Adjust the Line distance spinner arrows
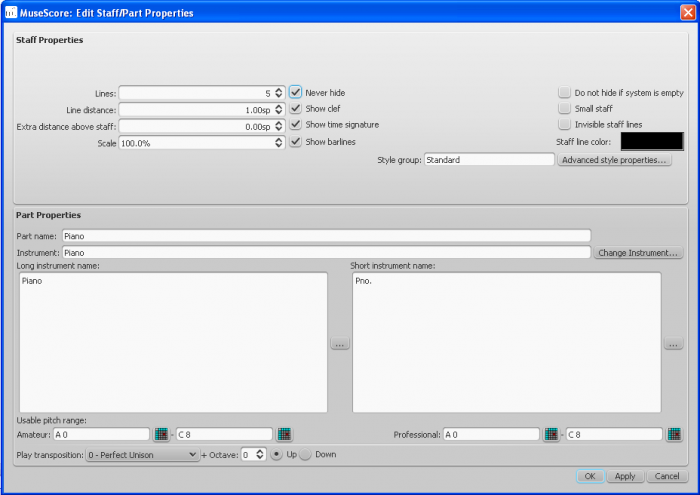 pyautogui.click(x=279, y=109)
